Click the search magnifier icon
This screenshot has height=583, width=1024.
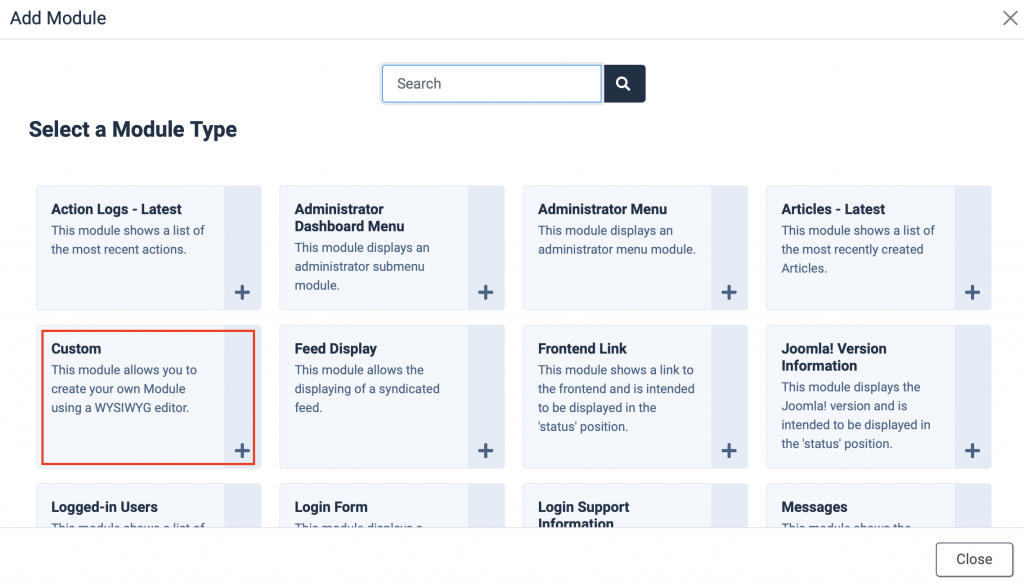(624, 83)
